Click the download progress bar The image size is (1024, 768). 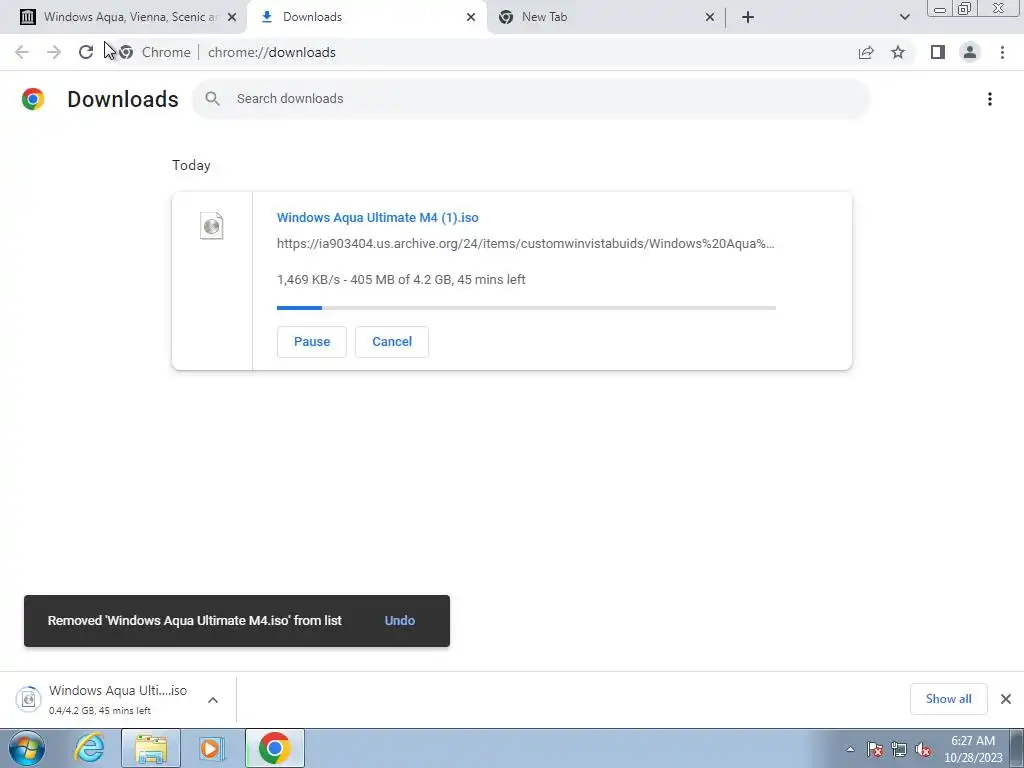(x=526, y=308)
